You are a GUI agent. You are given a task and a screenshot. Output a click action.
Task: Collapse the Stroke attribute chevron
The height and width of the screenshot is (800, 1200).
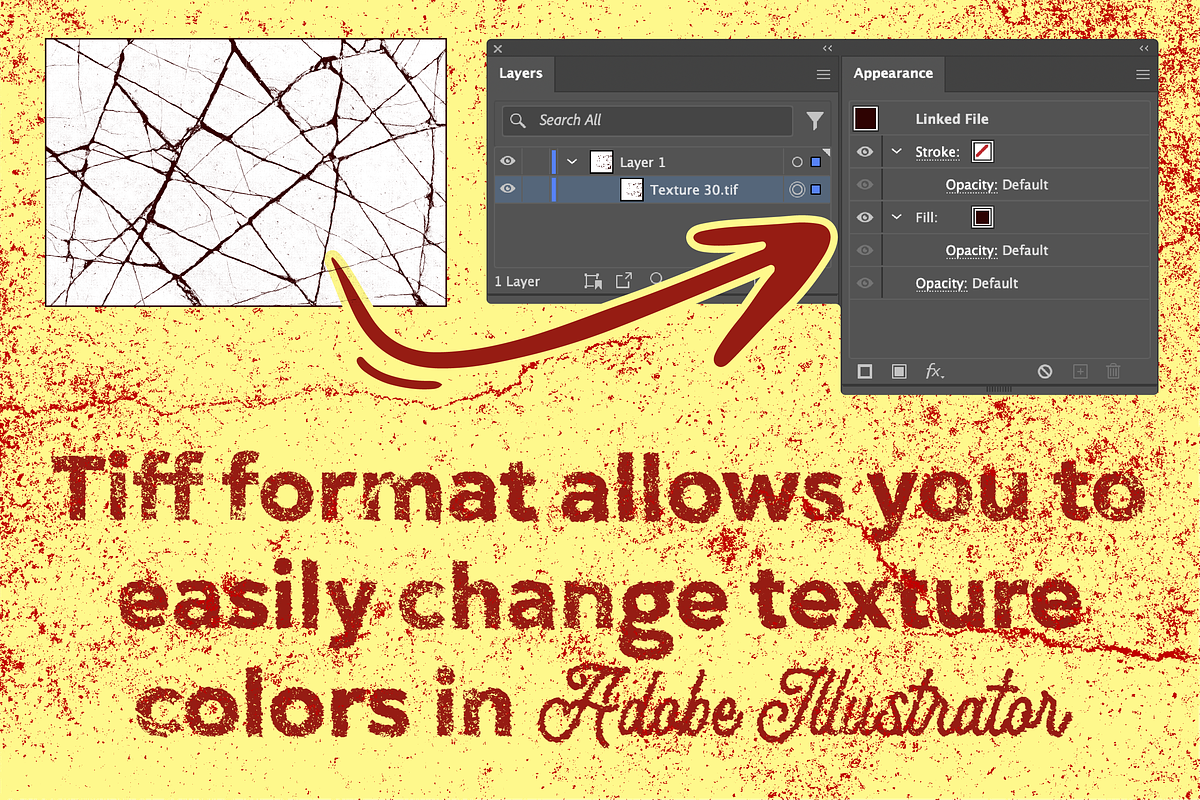coord(897,152)
